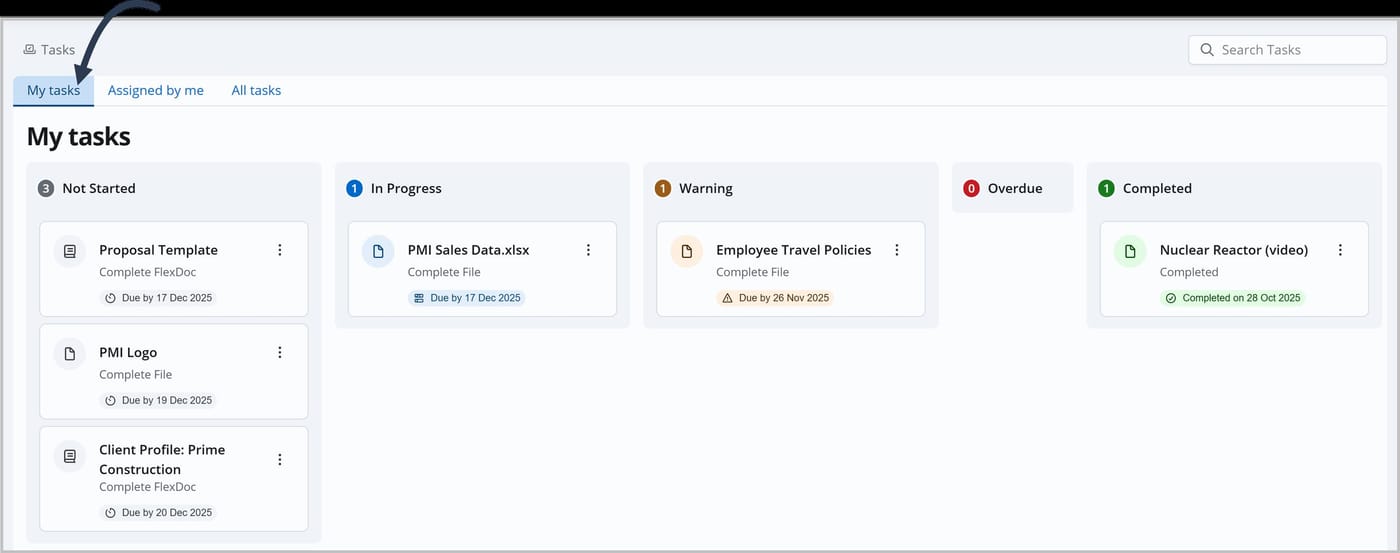Click 'Complete File' under PMI Logo
1400x553 pixels.
(136, 374)
